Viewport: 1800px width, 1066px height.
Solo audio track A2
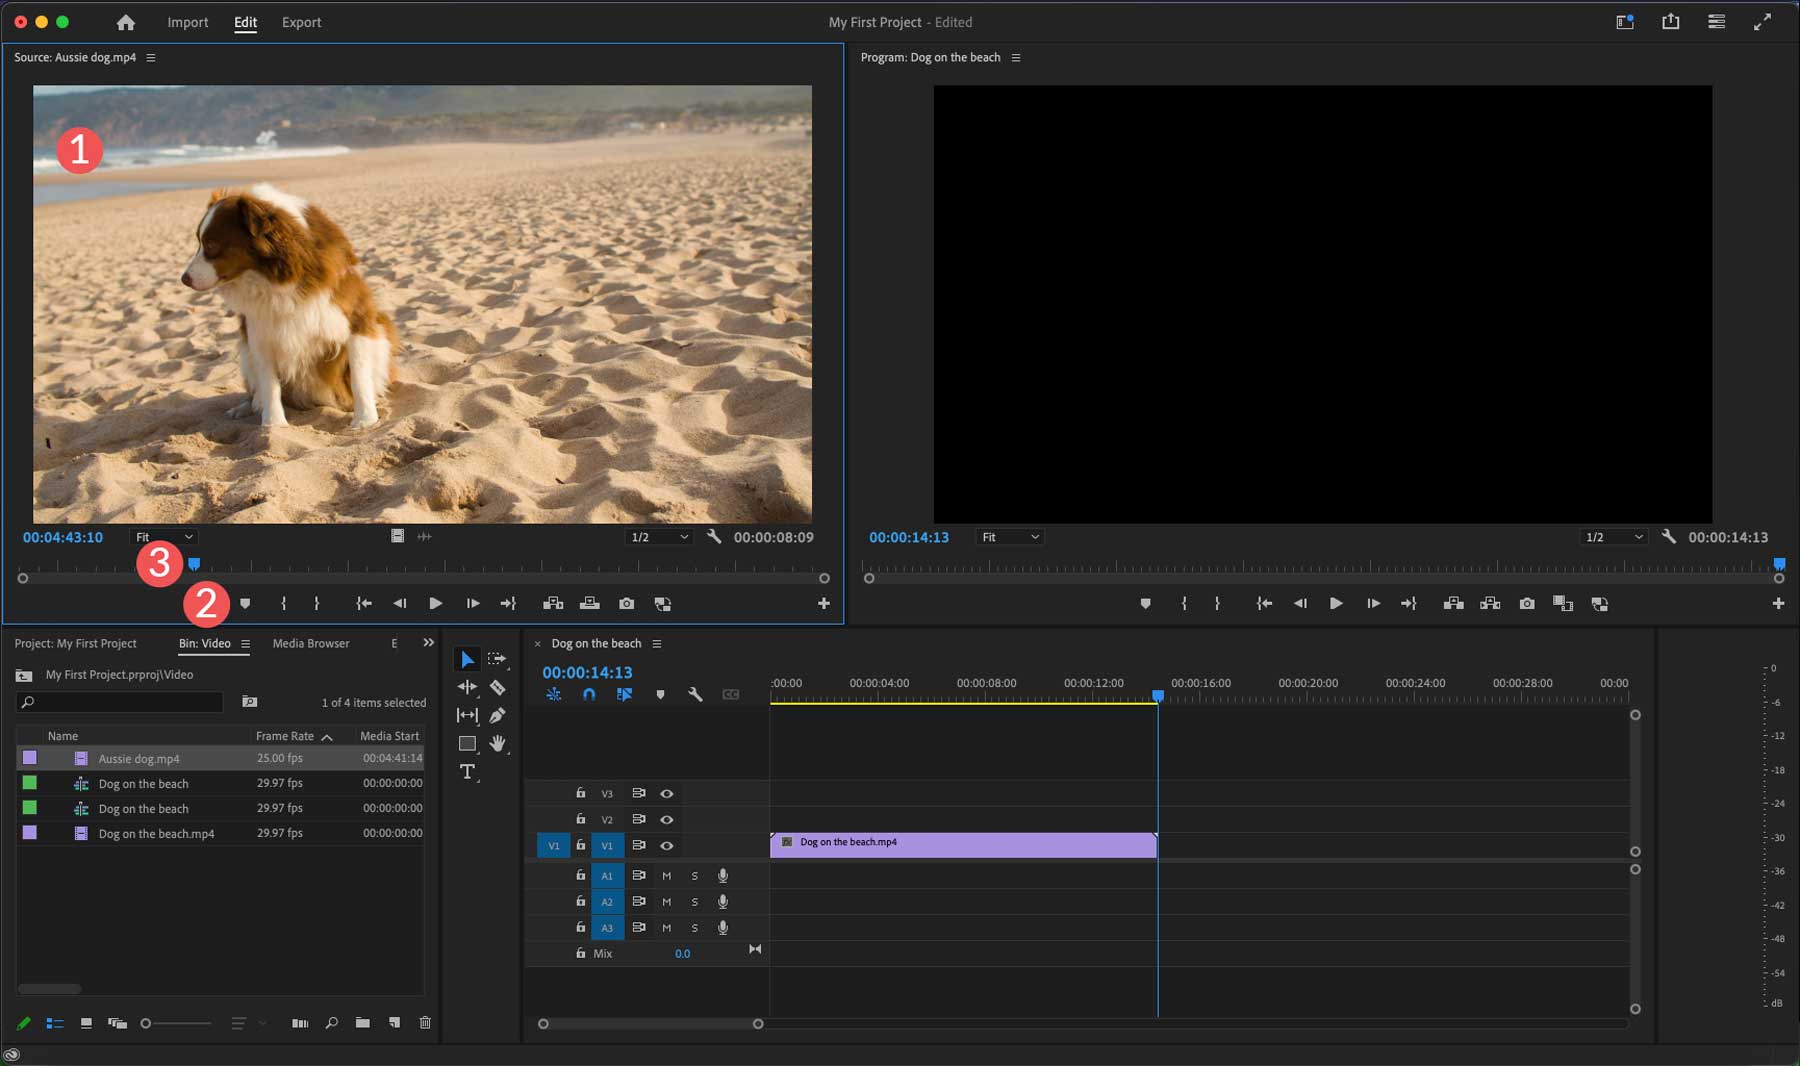[x=695, y=902]
